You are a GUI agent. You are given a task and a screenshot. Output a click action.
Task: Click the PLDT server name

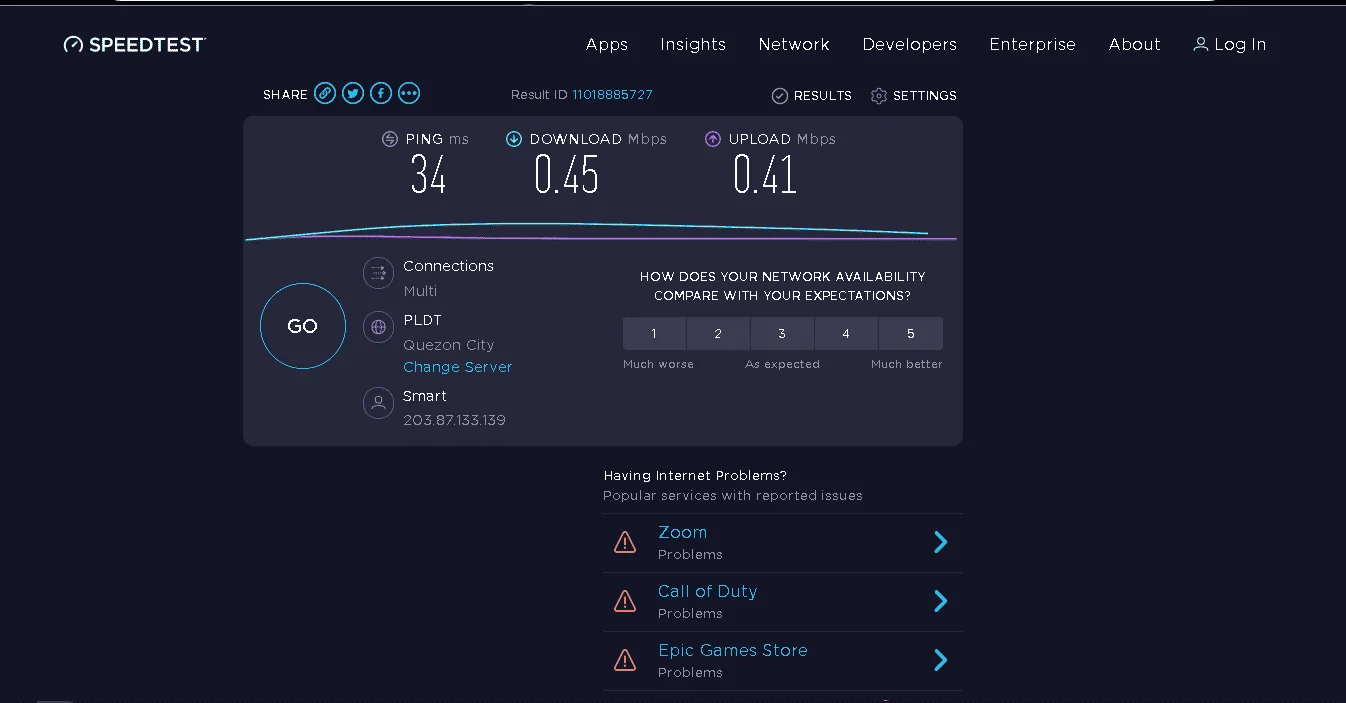(x=423, y=320)
